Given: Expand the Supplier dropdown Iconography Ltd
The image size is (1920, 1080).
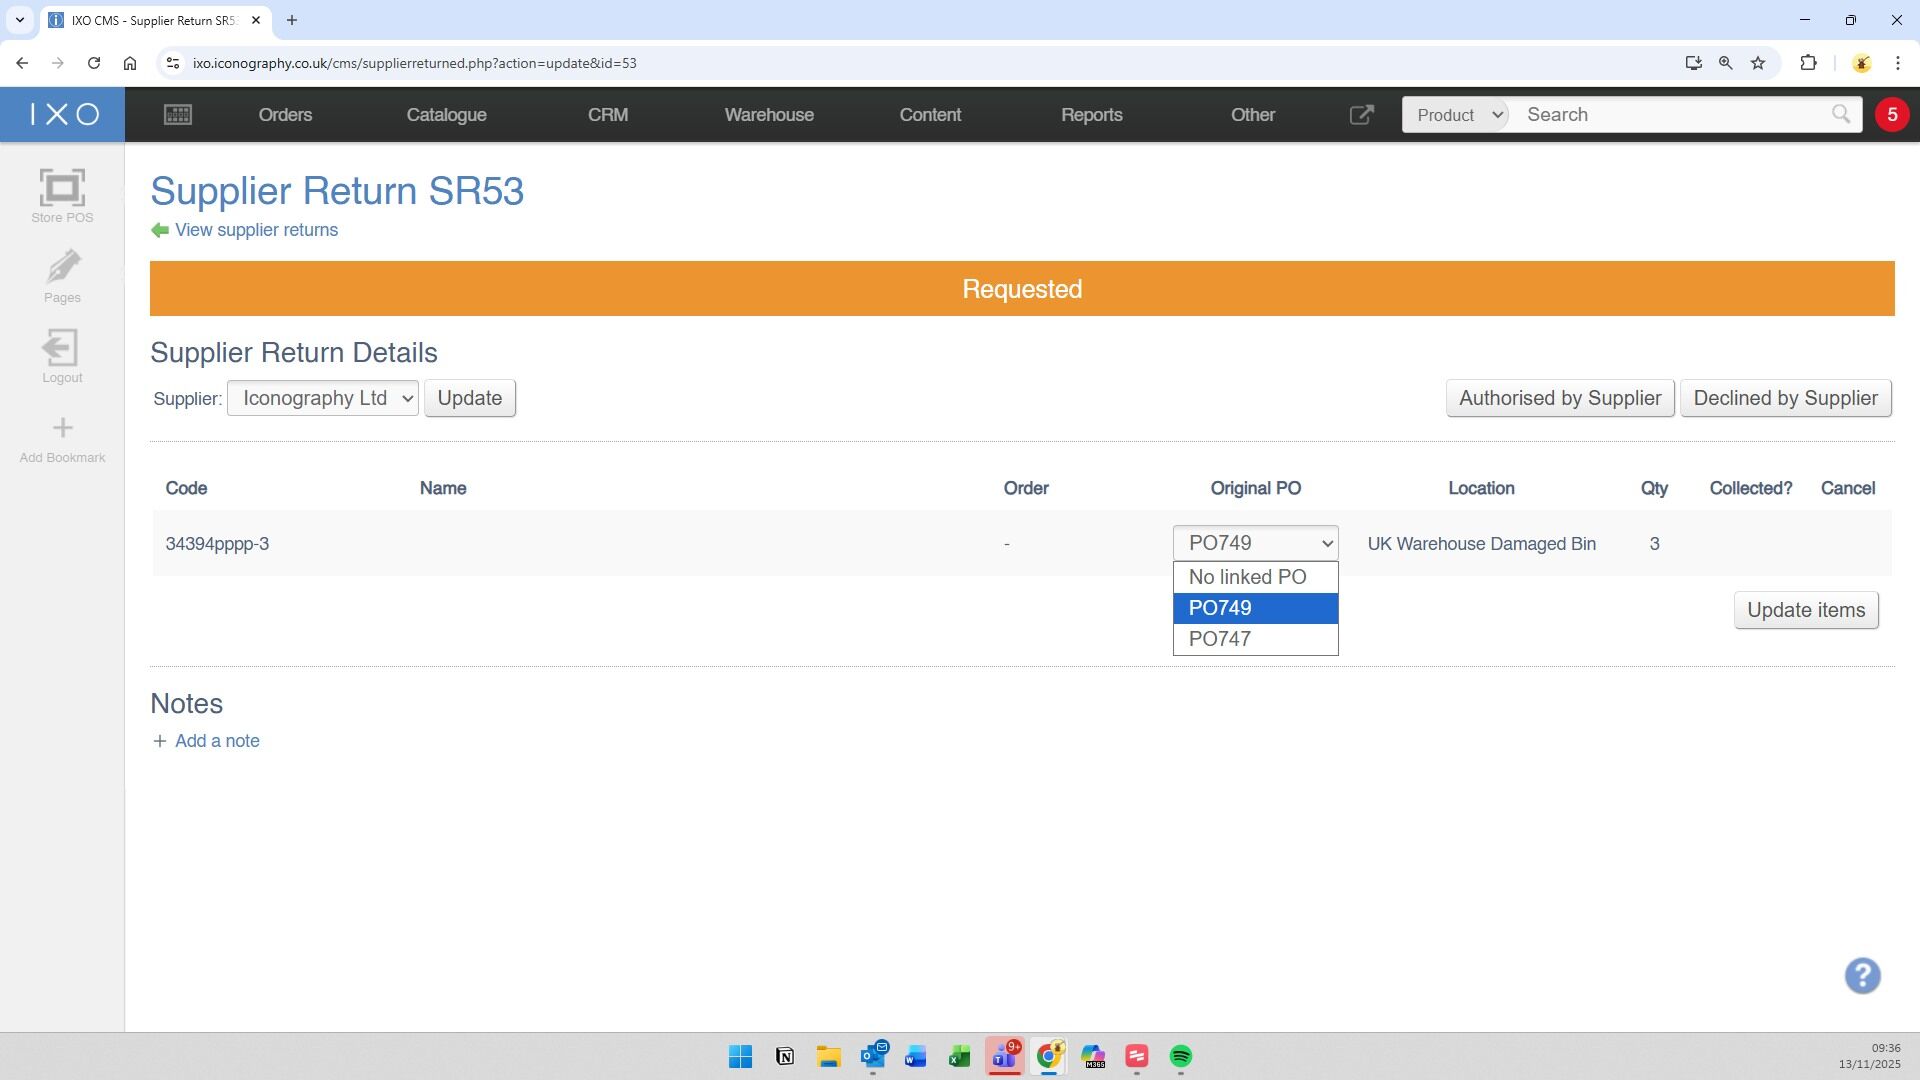Looking at the screenshot, I should pos(322,398).
